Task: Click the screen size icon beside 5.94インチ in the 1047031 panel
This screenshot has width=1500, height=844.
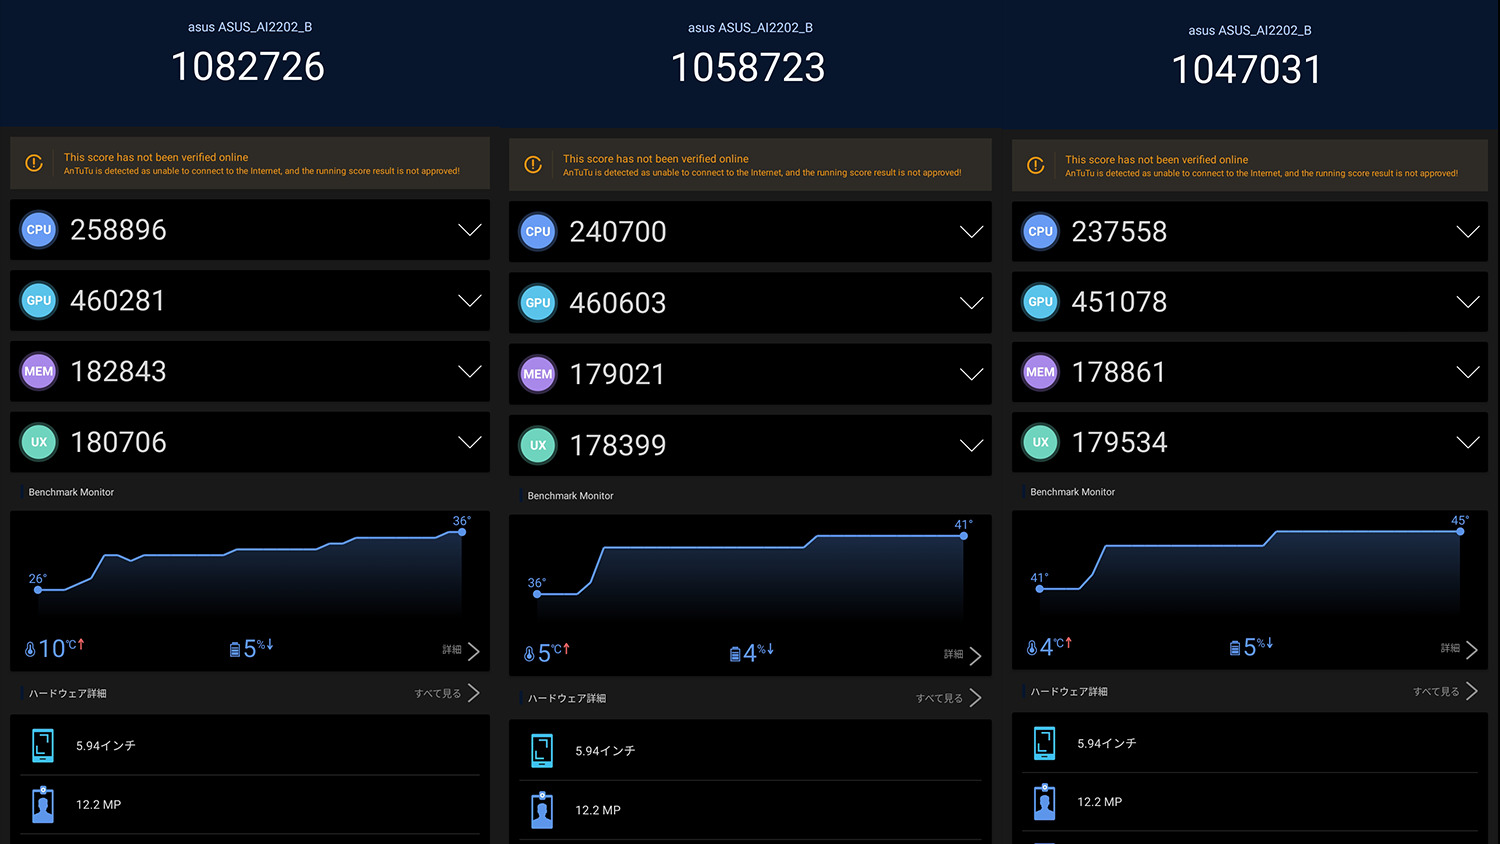Action: point(1044,743)
